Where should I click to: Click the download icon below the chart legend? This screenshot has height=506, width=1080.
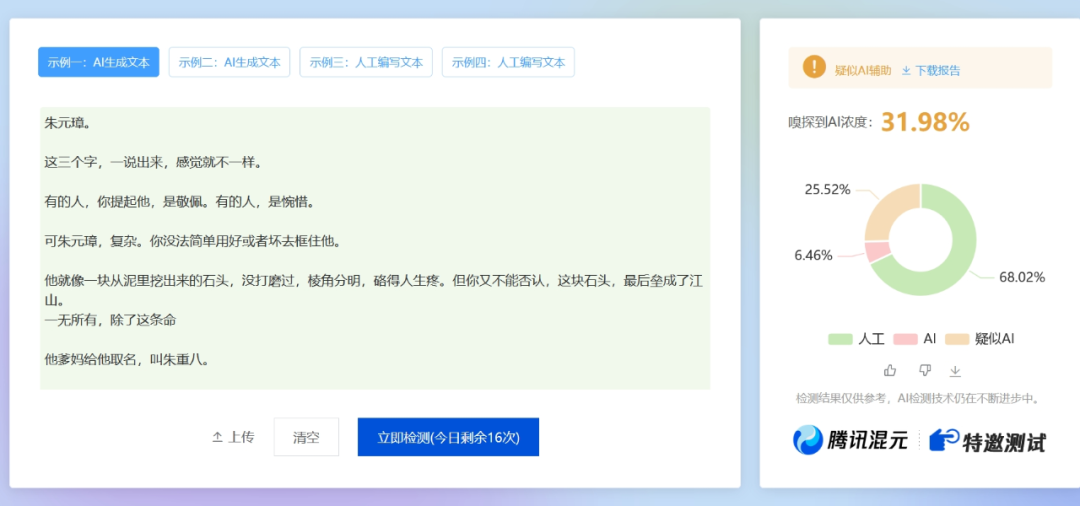click(955, 371)
